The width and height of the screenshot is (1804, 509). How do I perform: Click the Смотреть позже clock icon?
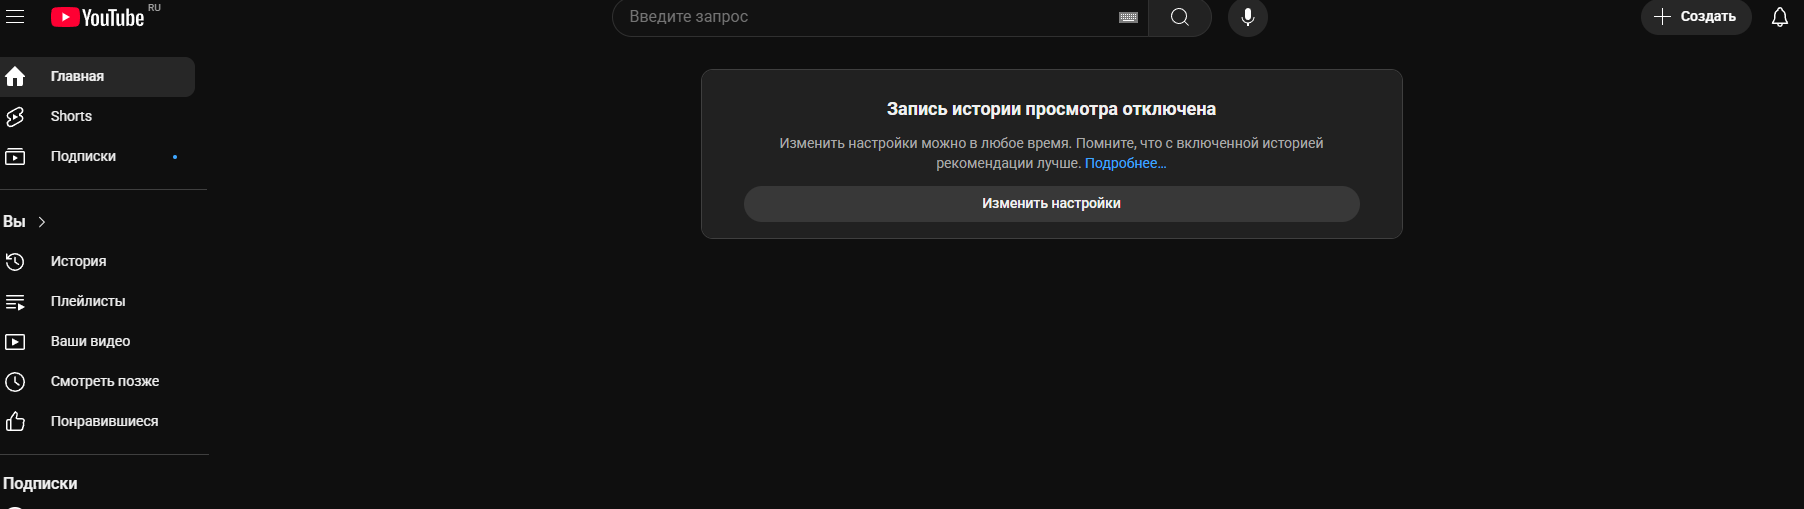pos(15,381)
